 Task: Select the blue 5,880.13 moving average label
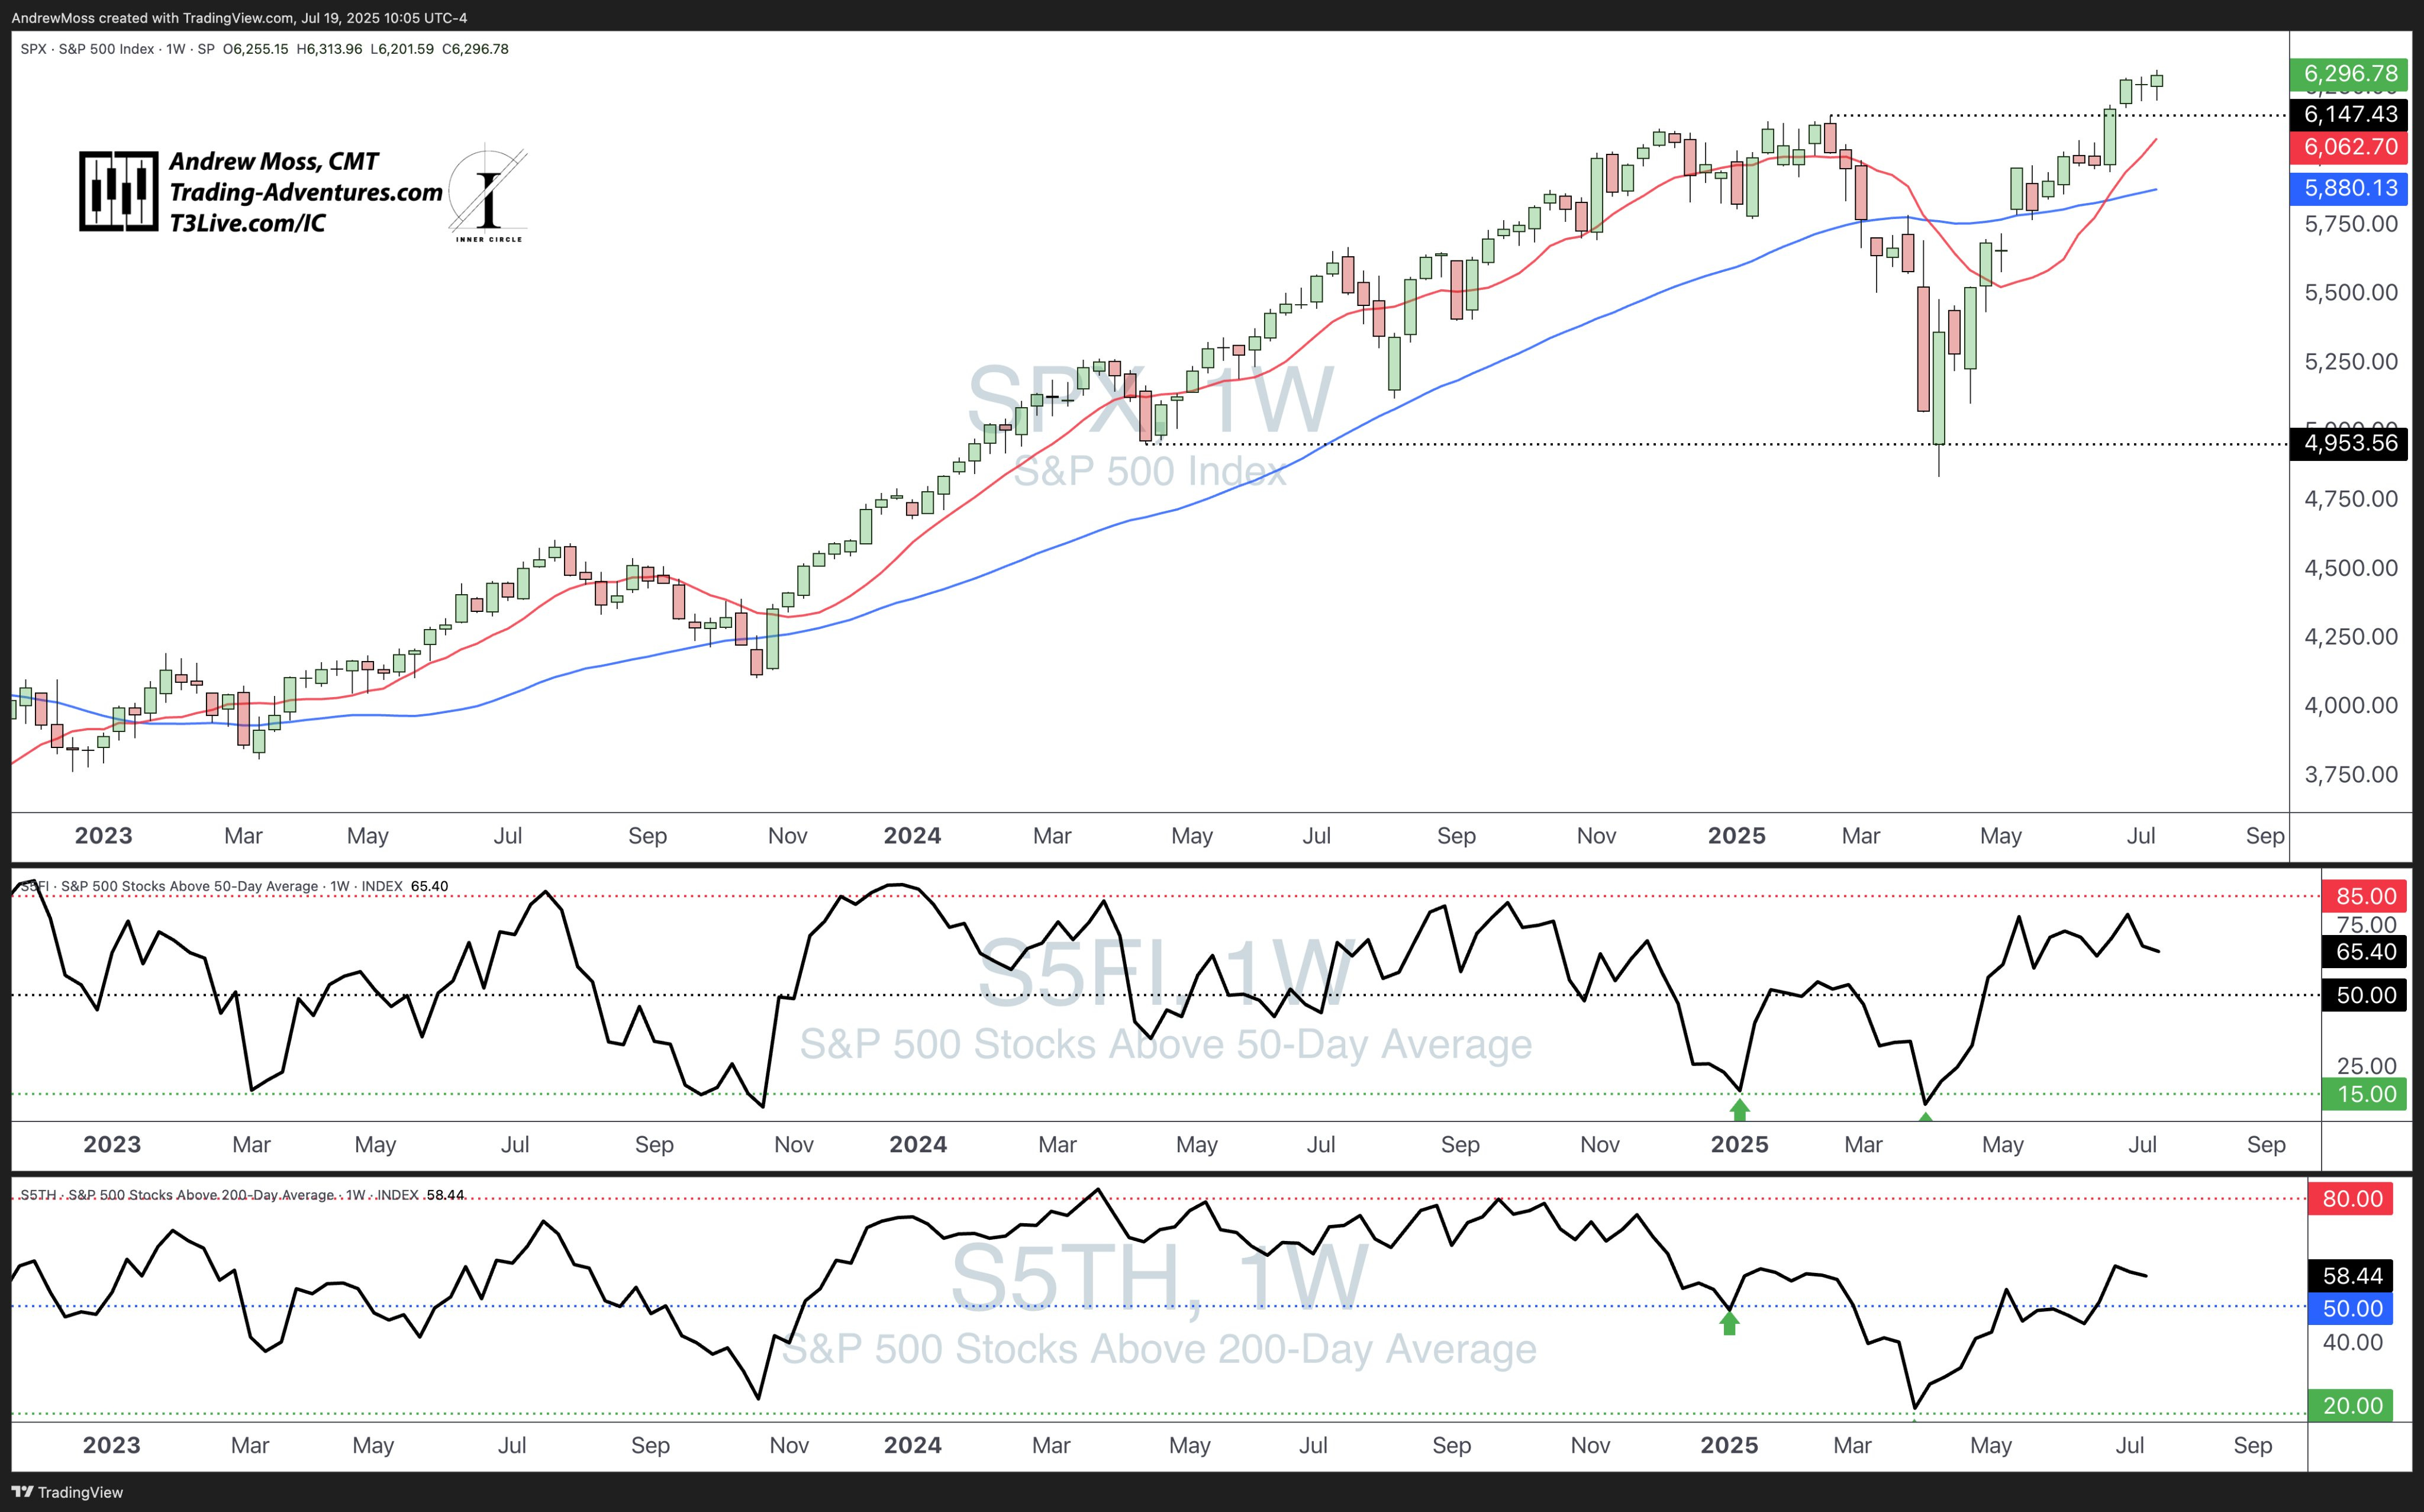2349,188
